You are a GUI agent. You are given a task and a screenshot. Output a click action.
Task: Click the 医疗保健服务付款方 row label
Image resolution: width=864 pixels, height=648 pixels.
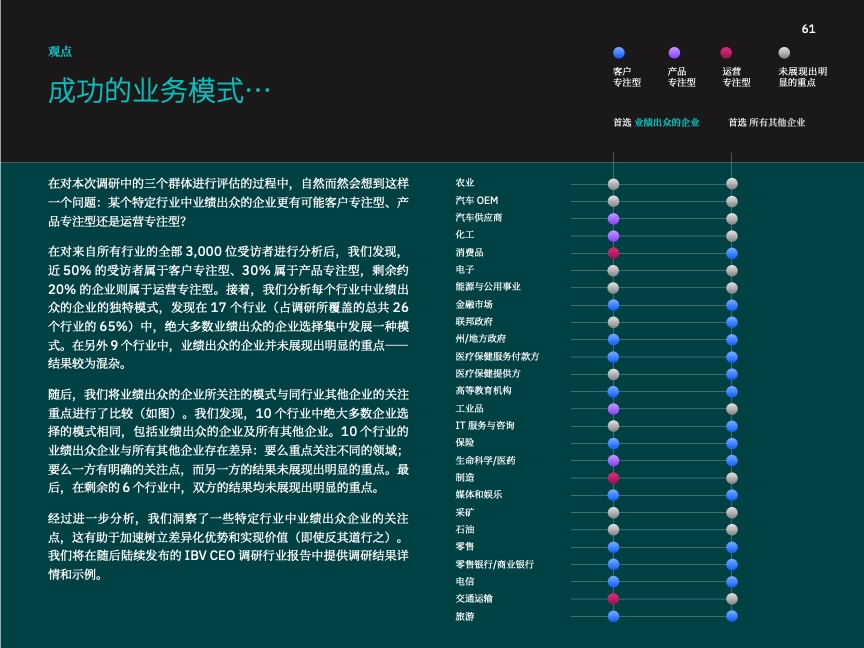(497, 356)
